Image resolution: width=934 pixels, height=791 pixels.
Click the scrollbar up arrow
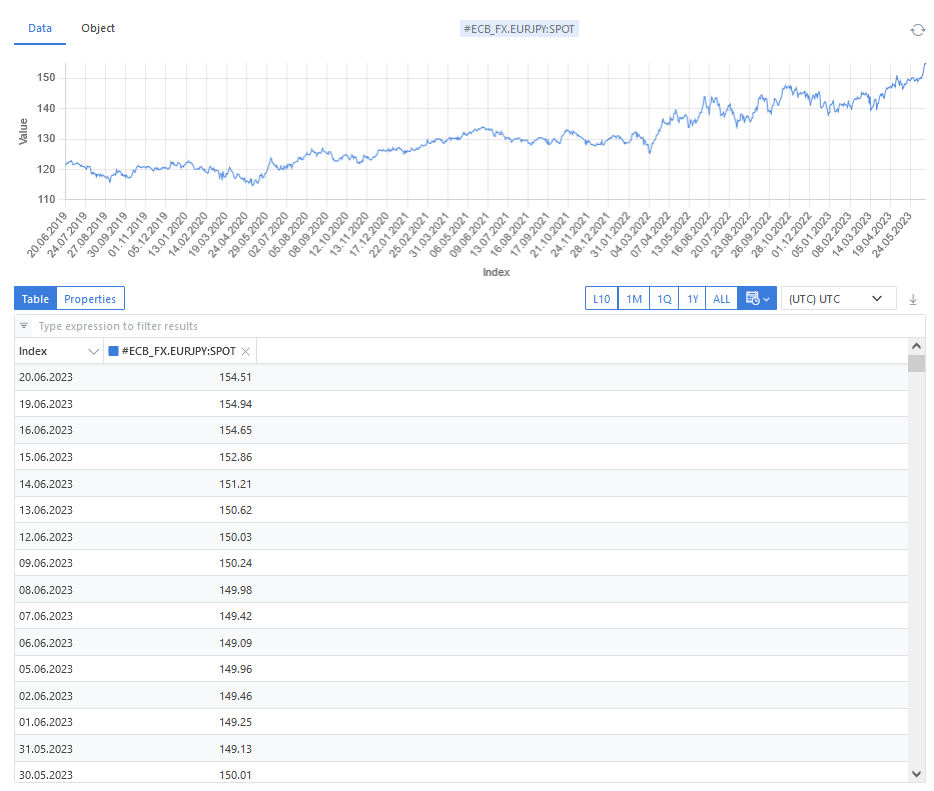point(916,345)
